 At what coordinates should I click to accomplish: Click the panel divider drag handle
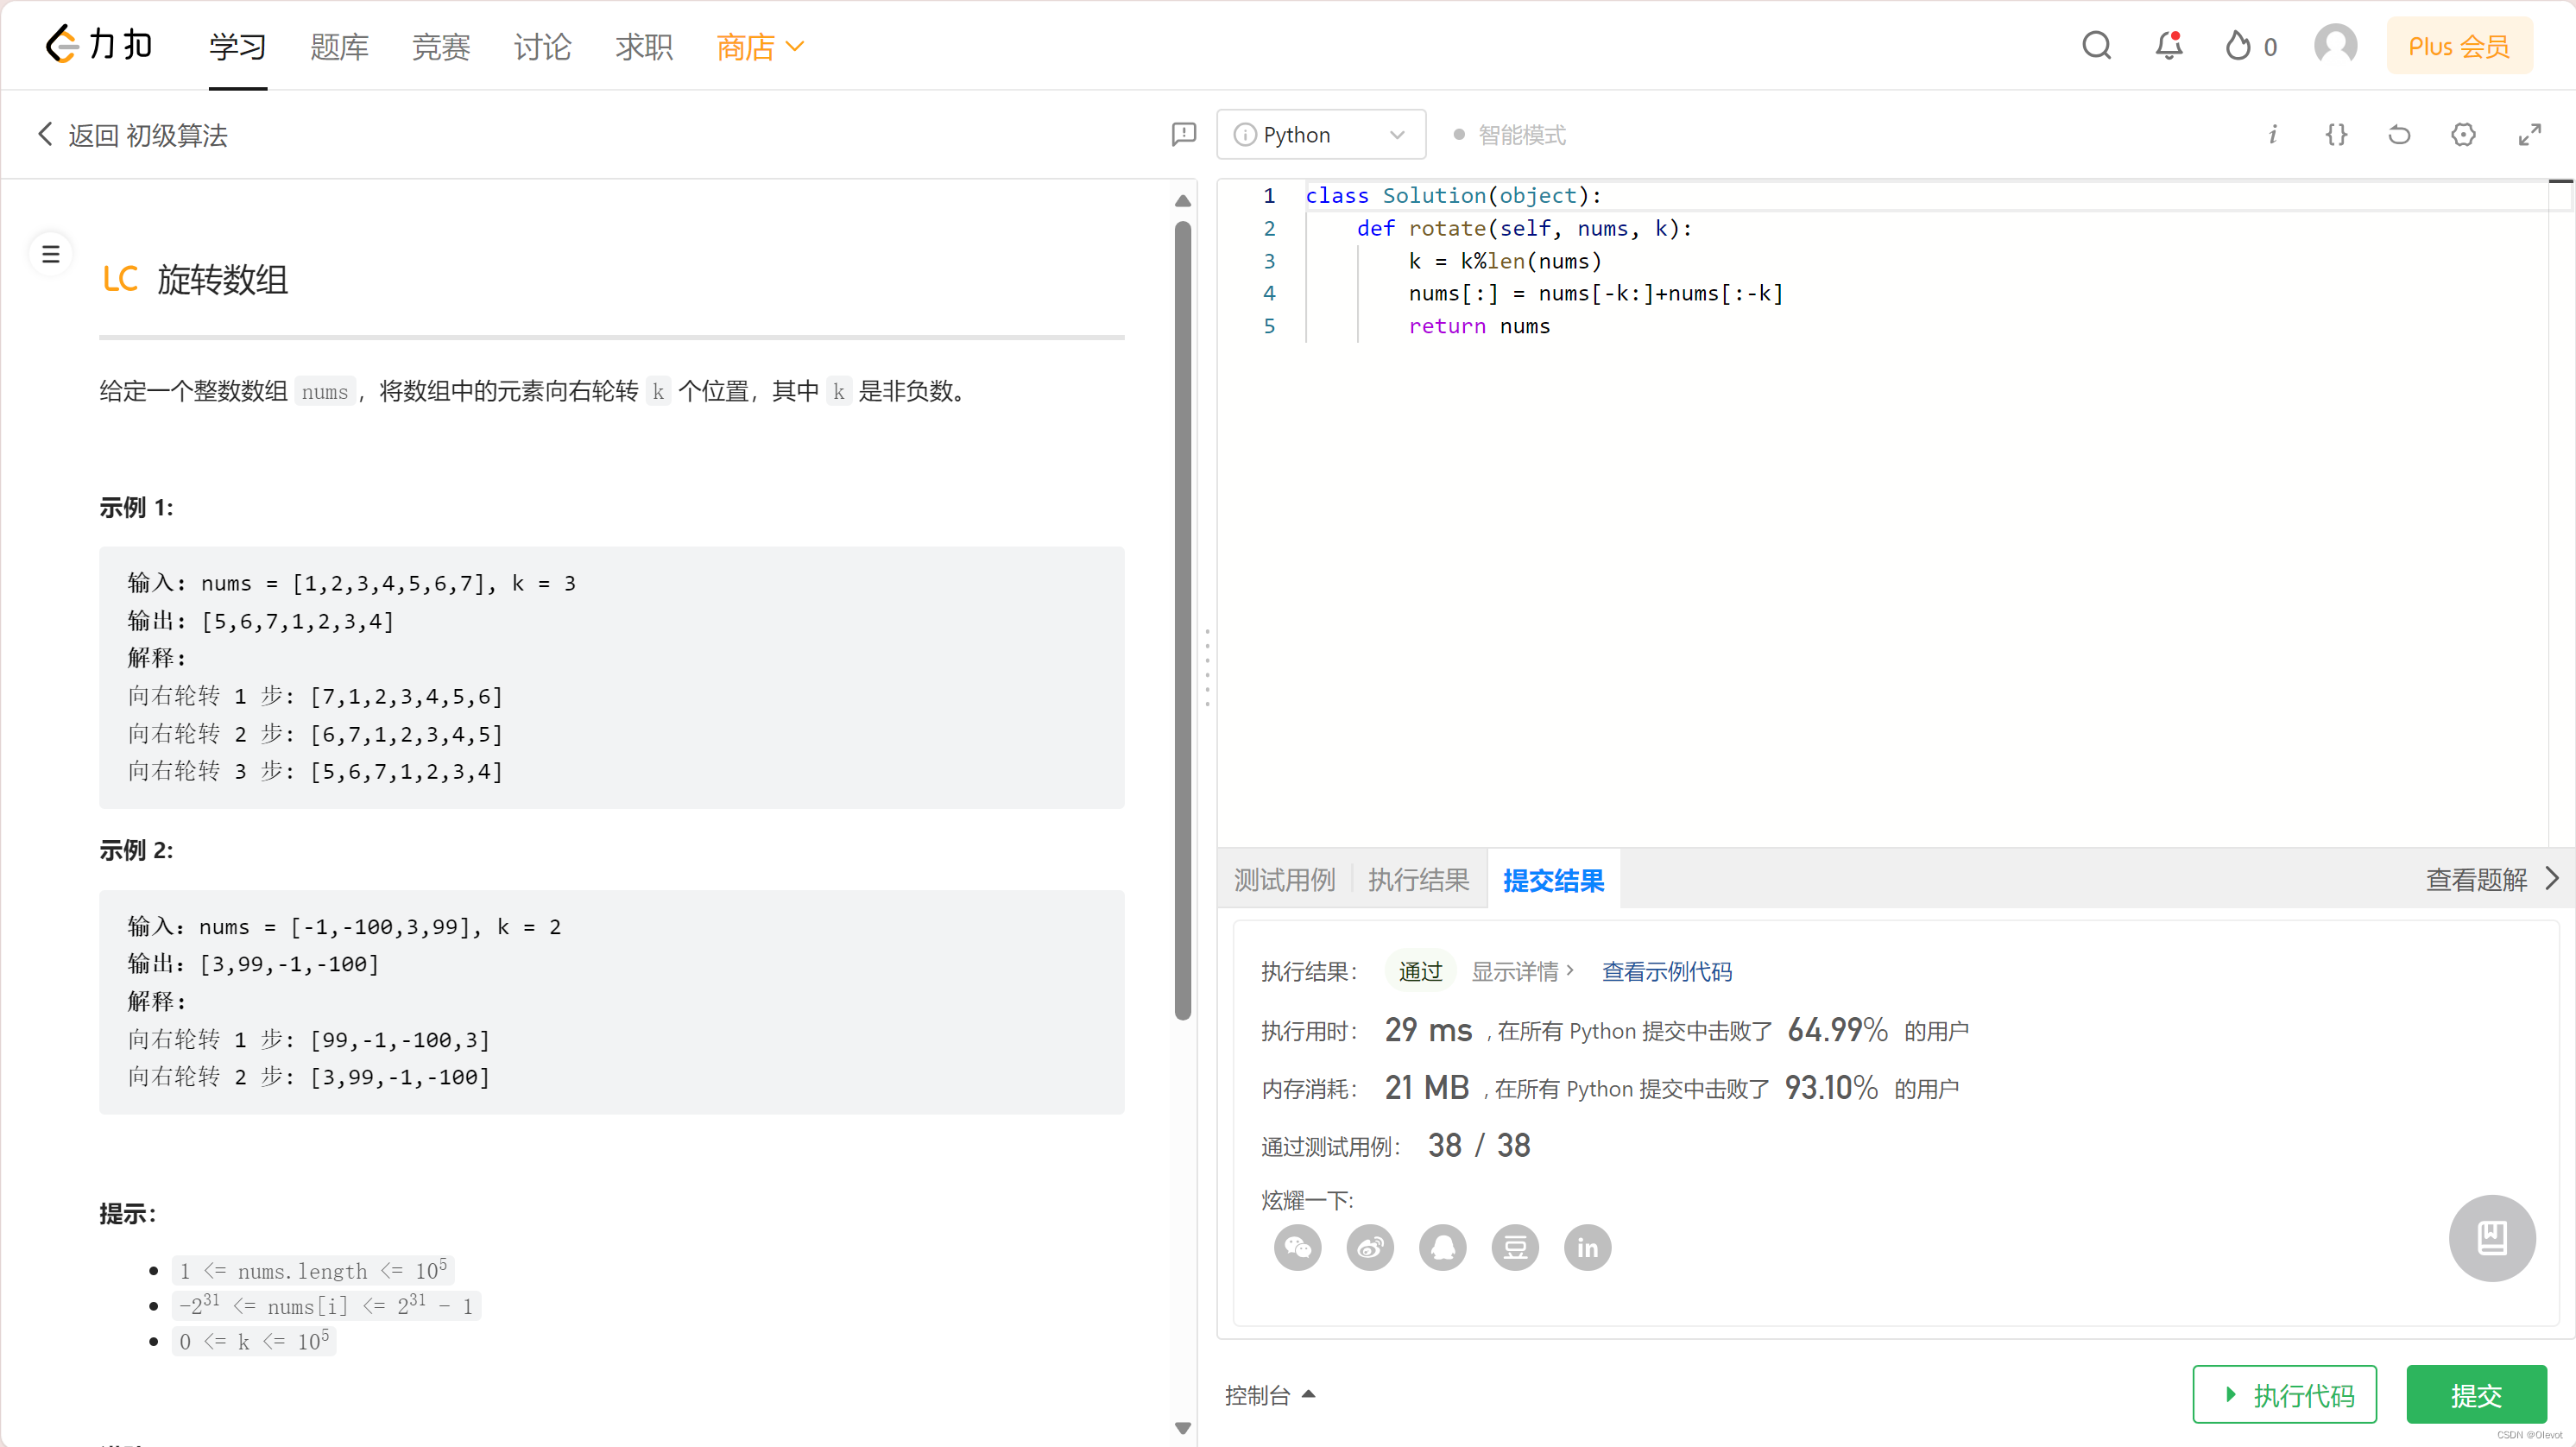click(x=1207, y=668)
